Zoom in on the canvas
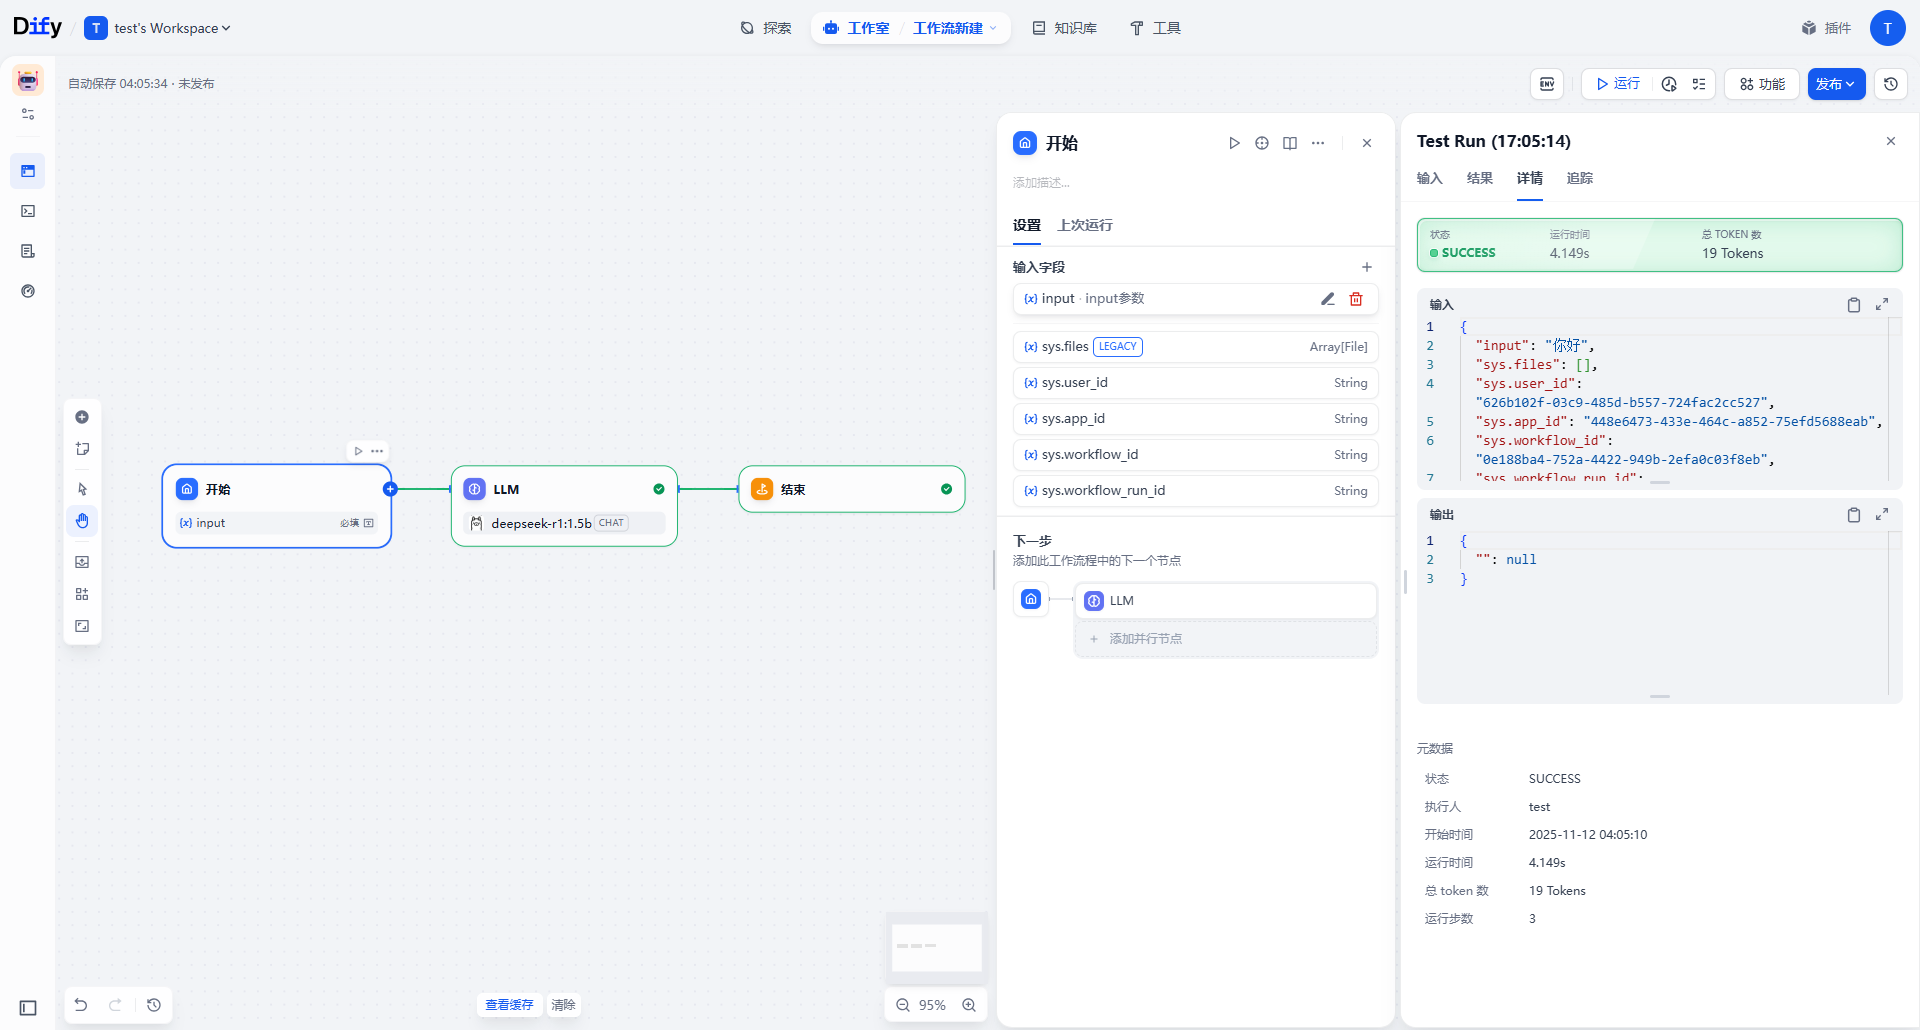The width and height of the screenshot is (1920, 1030). point(969,1005)
